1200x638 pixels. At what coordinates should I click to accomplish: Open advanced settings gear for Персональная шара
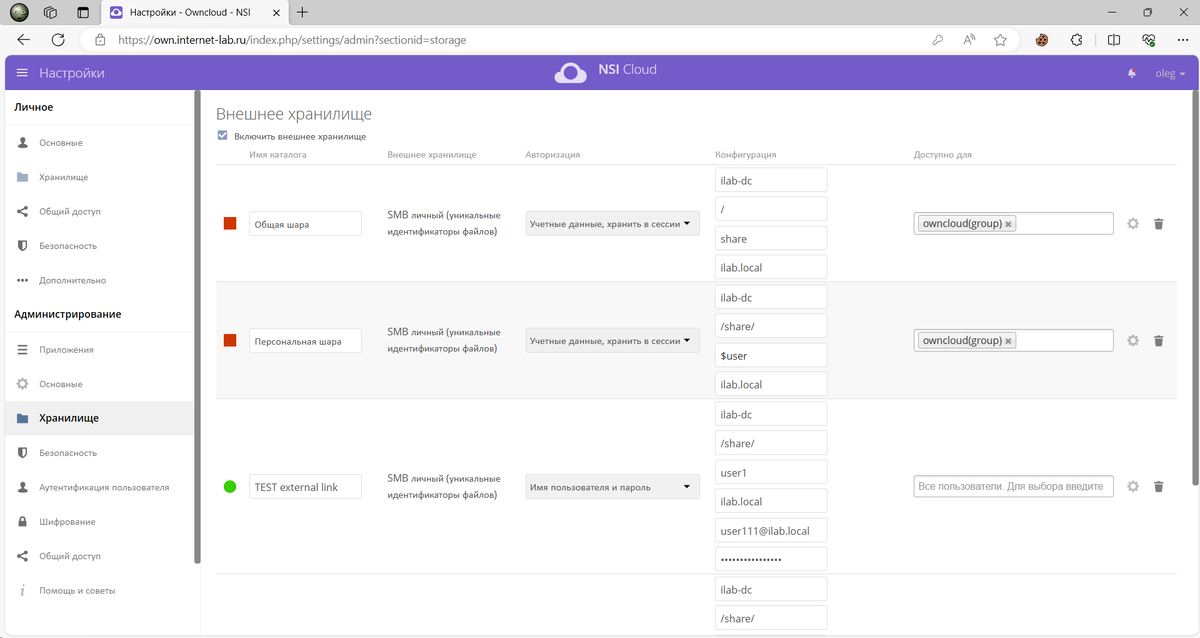coord(1133,340)
